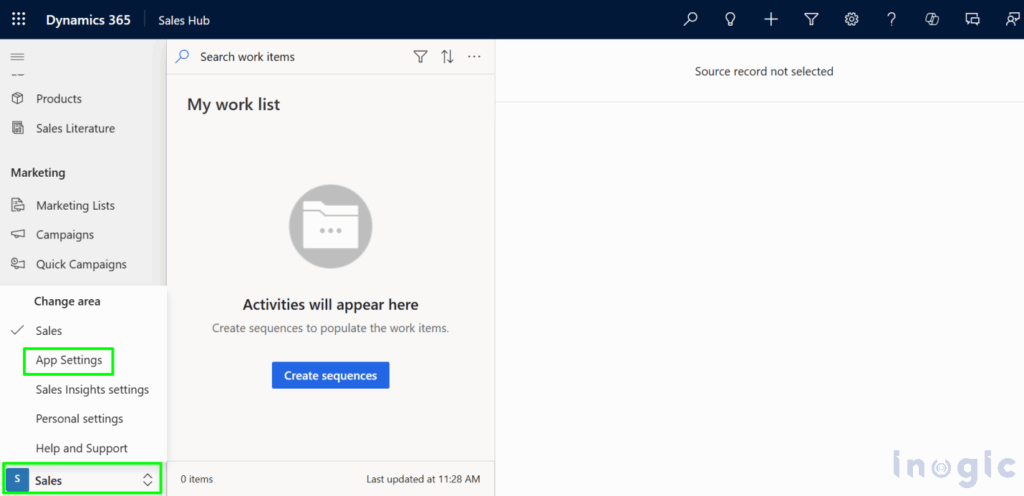Open the Copilot icon in header
Viewport: 1024px width, 496px height.
coord(932,19)
